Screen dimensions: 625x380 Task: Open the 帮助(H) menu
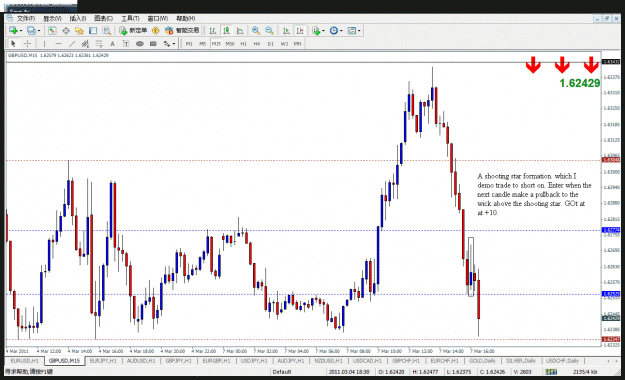186,18
